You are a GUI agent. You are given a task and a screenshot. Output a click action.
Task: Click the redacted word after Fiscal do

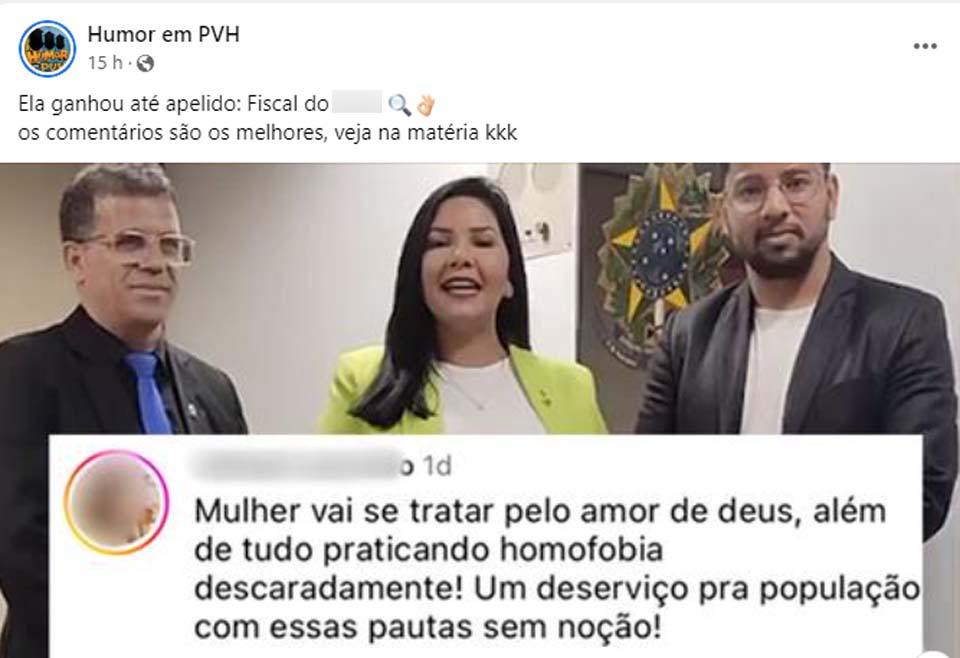(357, 103)
